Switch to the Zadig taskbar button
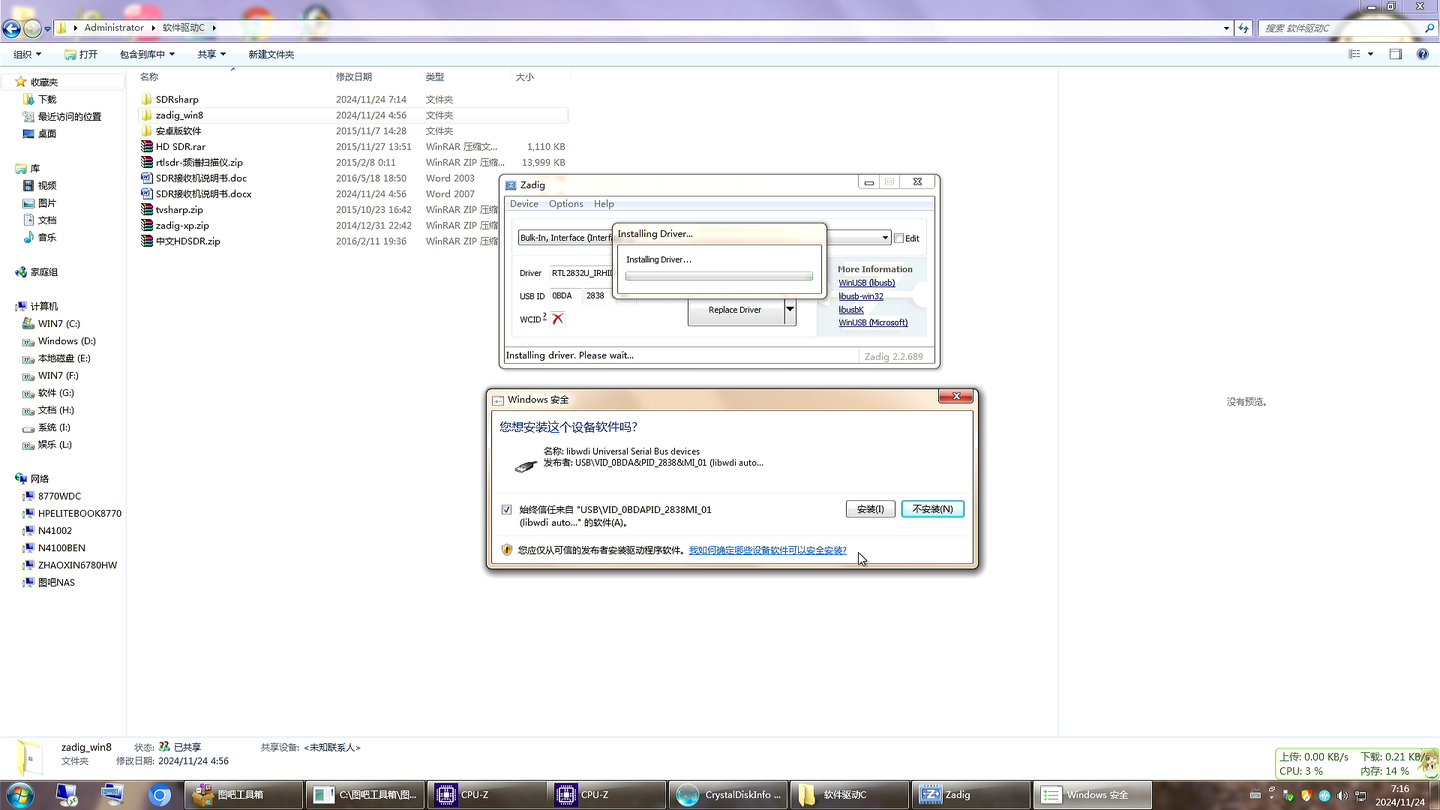The width and height of the screenshot is (1440, 810). [969, 795]
